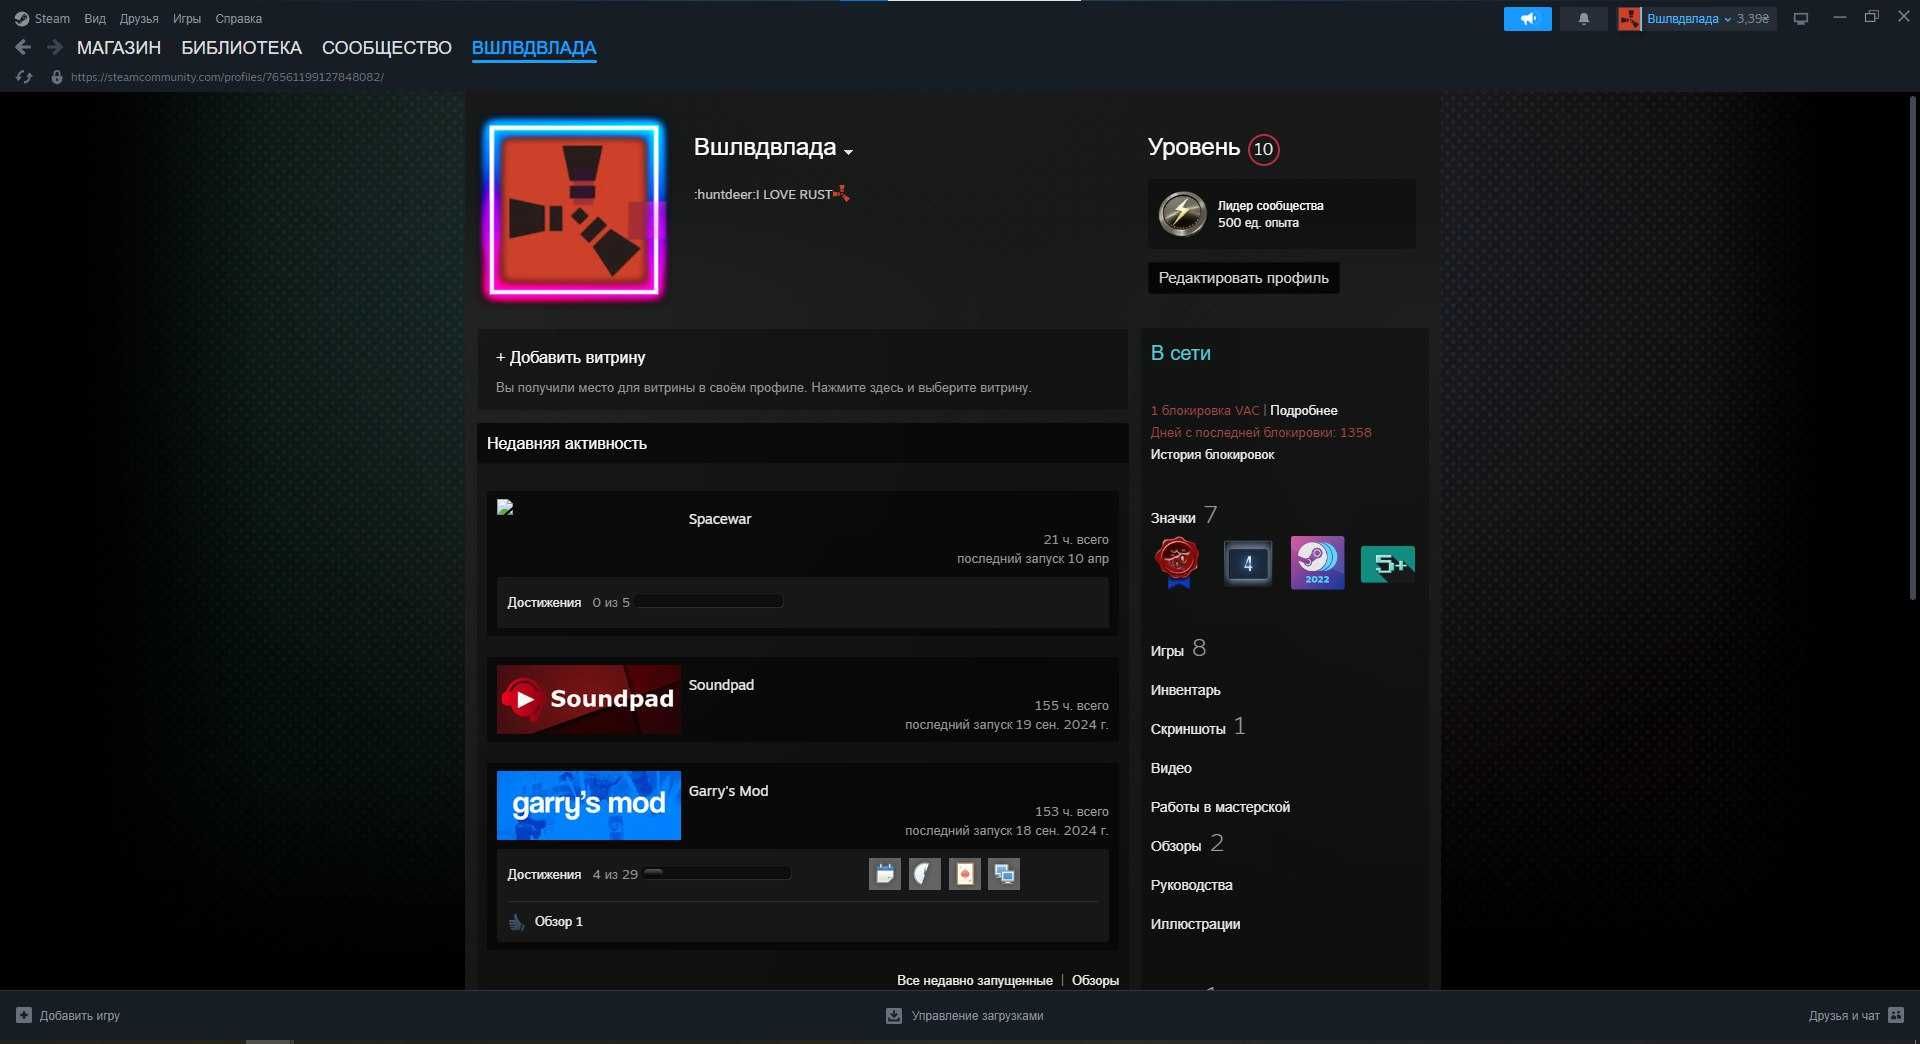Open the red wax seal badge

(x=1178, y=563)
